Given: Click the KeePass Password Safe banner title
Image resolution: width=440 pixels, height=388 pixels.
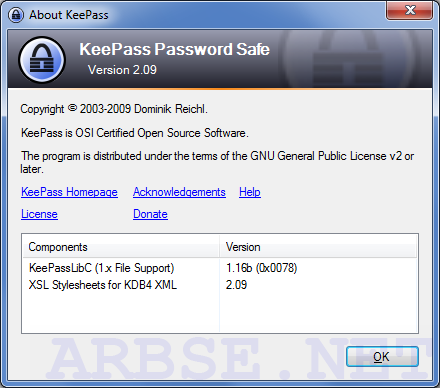Looking at the screenshot, I should pyautogui.click(x=174, y=49).
